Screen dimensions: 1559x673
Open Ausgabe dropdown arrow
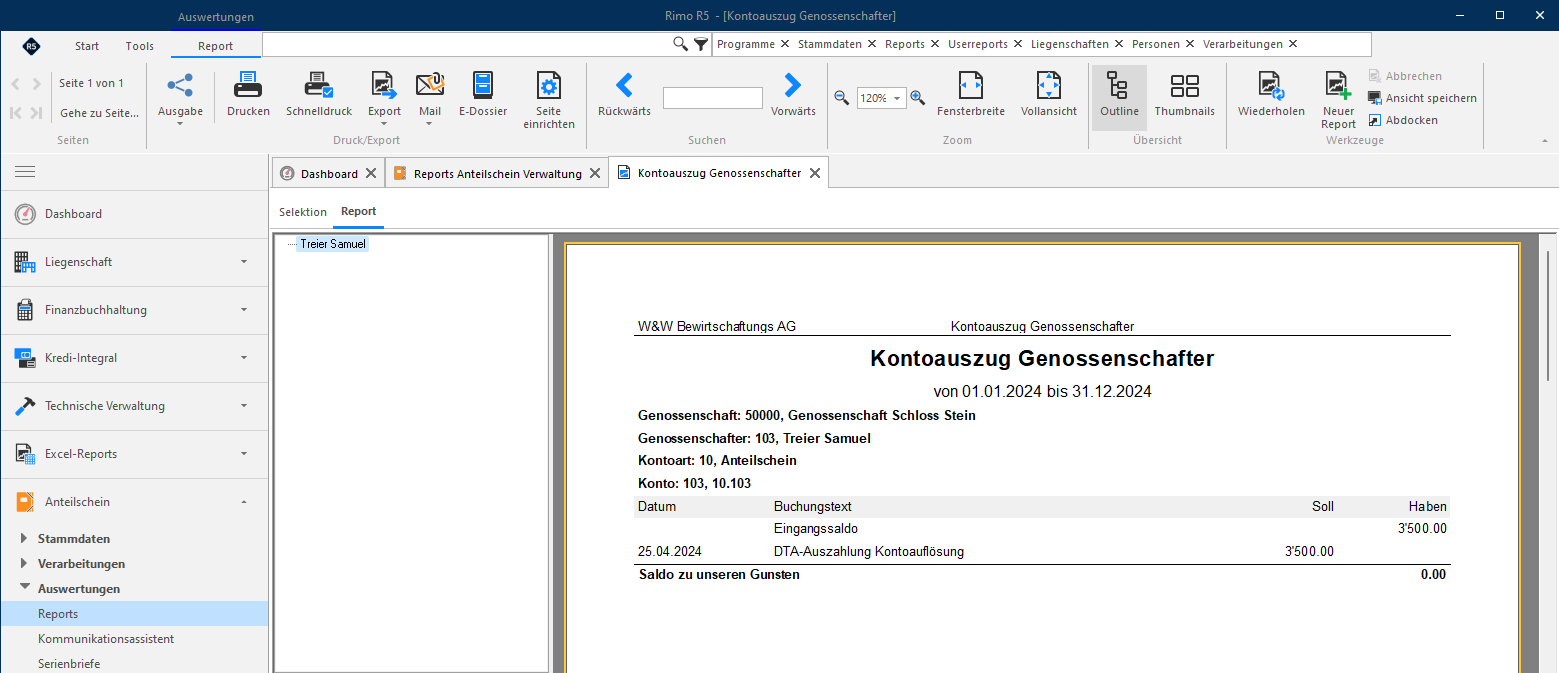tap(180, 124)
